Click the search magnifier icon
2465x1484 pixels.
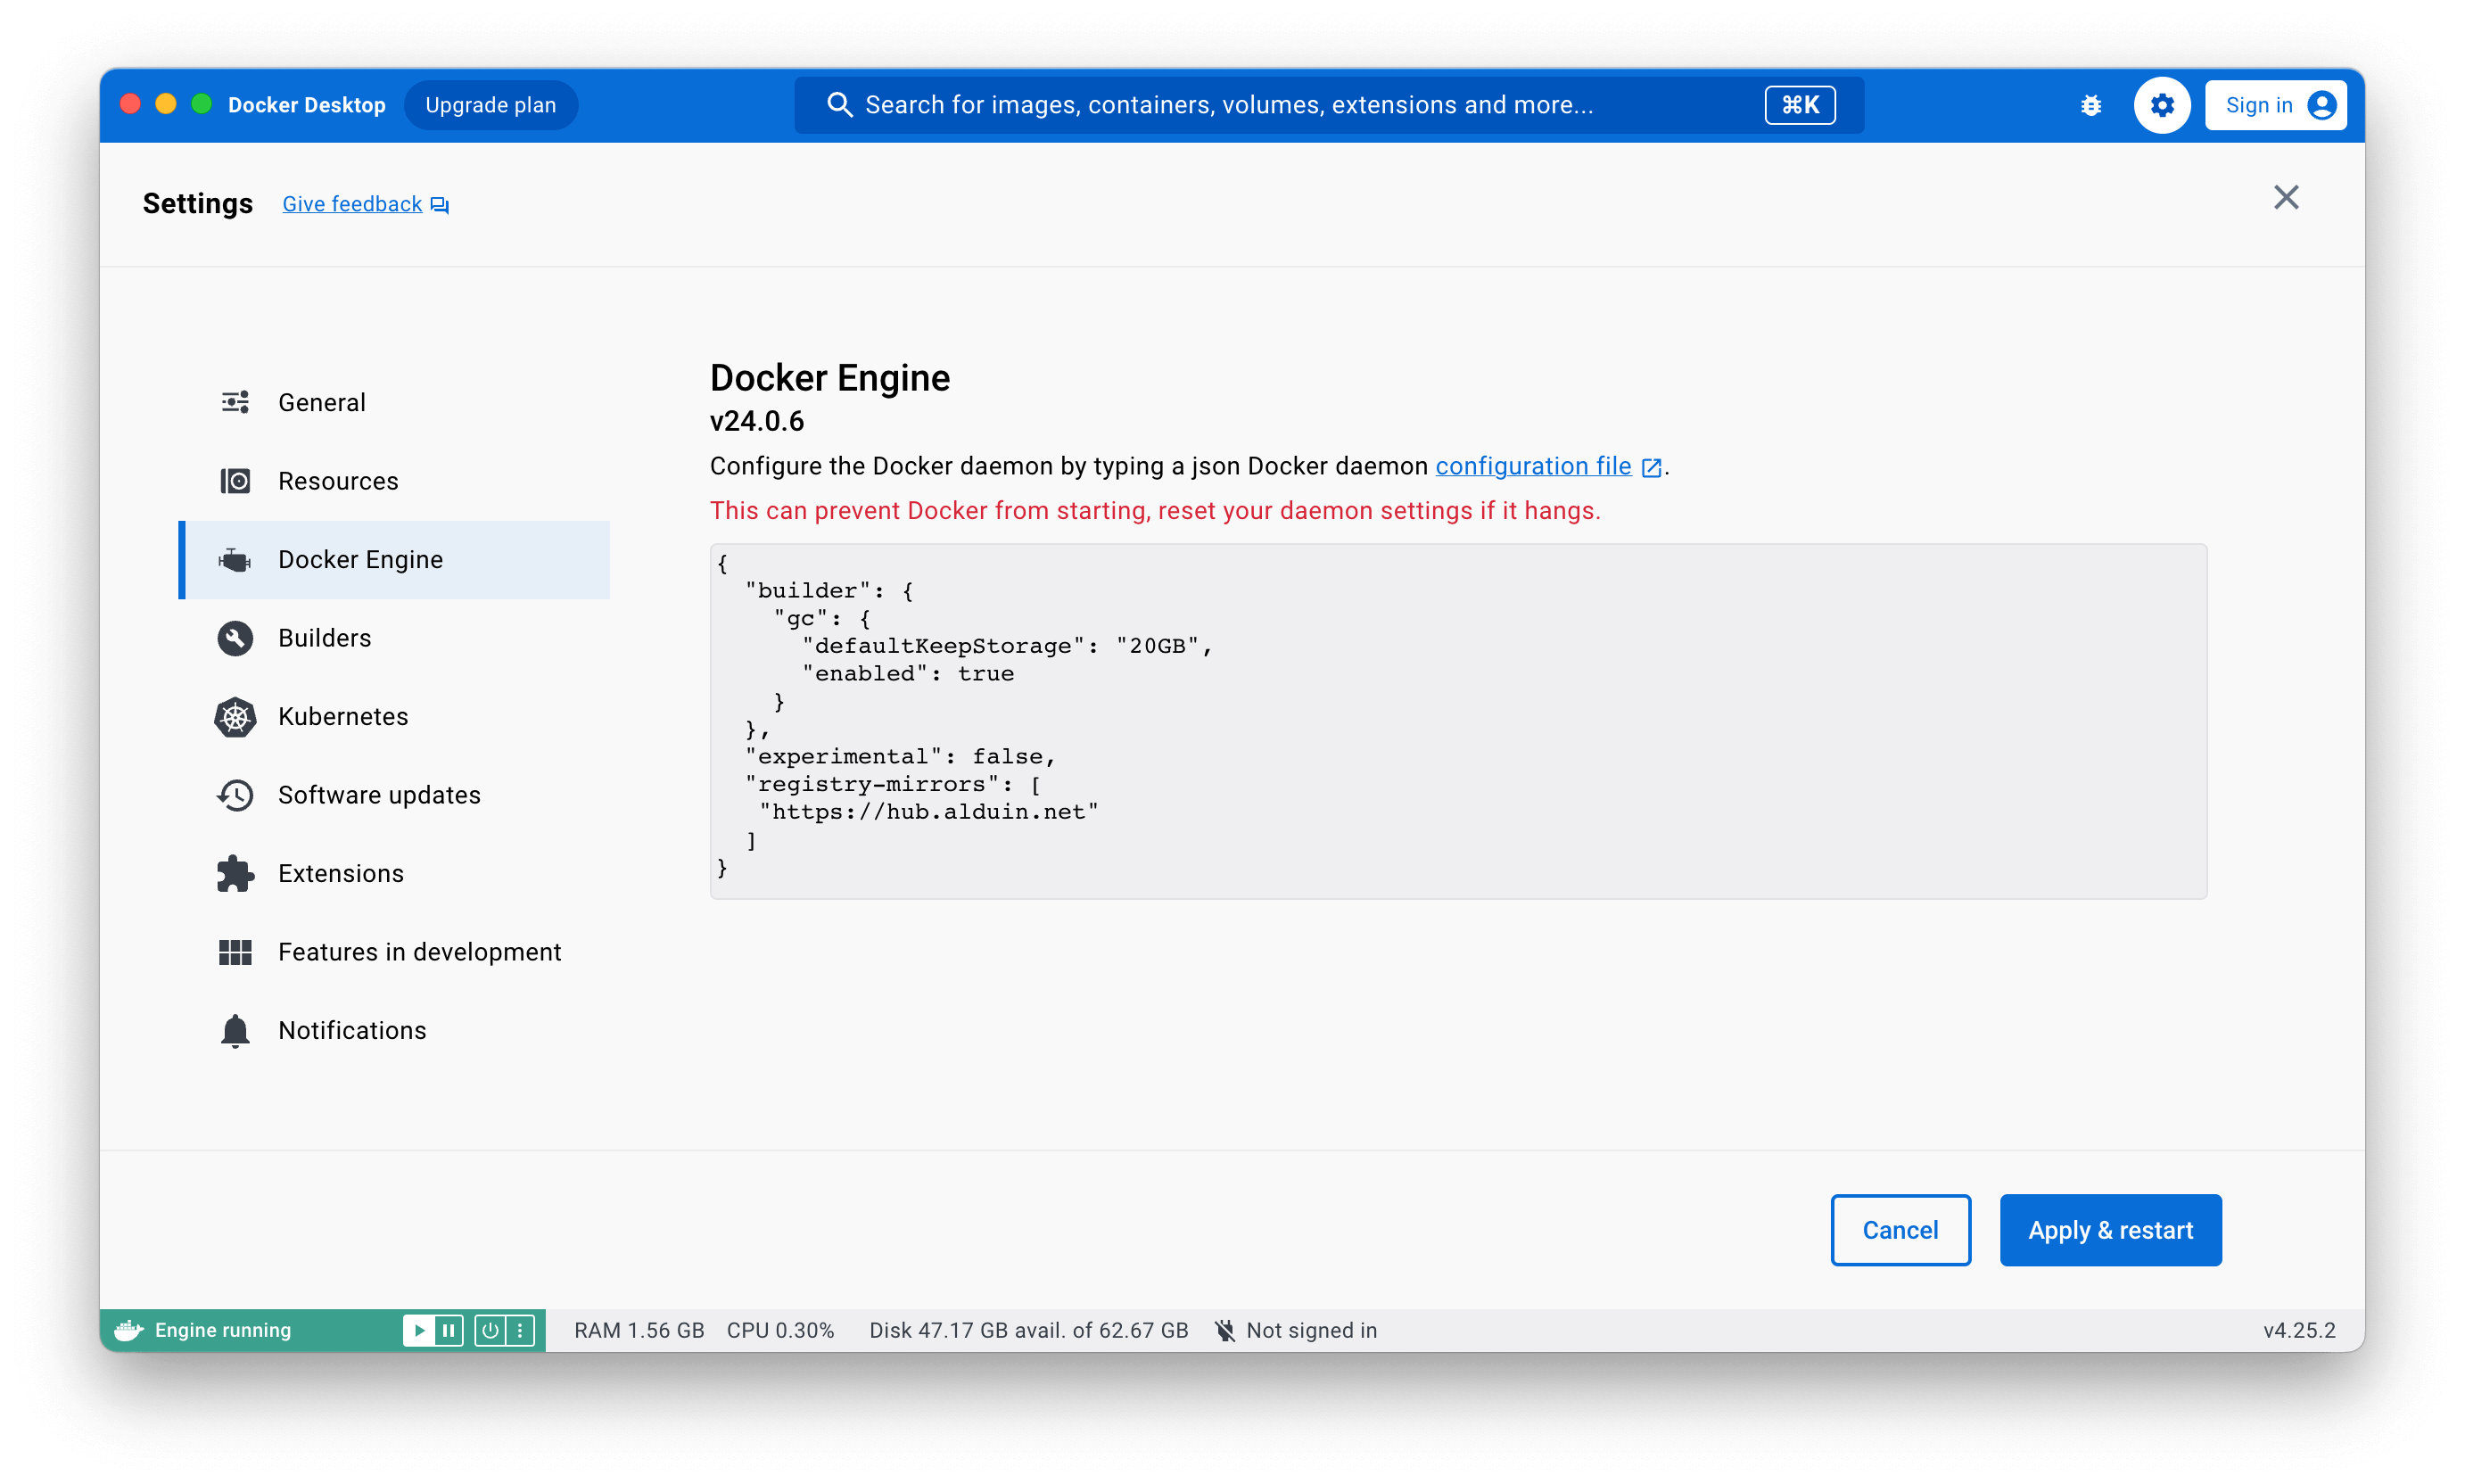(x=839, y=105)
